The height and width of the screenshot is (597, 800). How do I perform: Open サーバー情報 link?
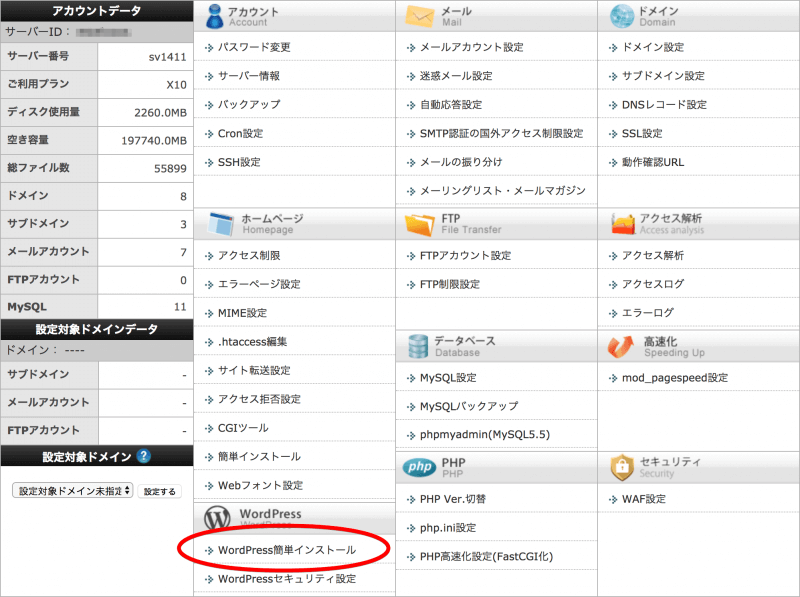249,76
